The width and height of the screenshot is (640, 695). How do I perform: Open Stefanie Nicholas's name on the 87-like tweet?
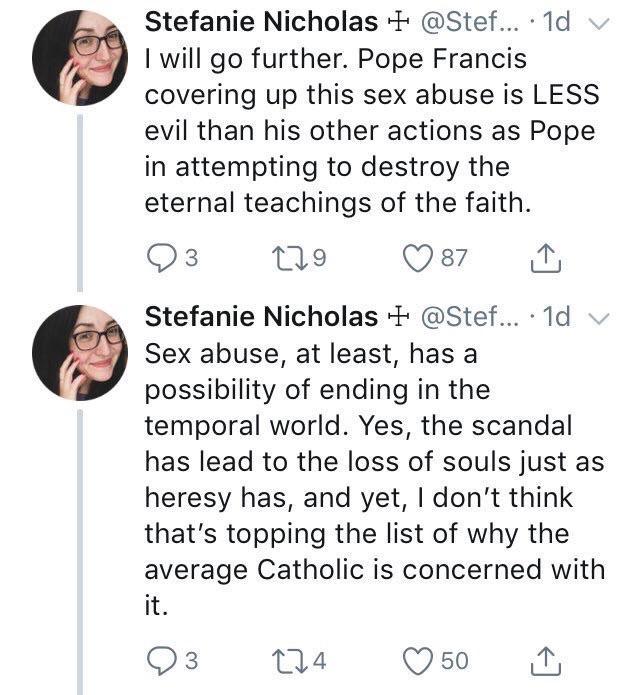point(261,22)
